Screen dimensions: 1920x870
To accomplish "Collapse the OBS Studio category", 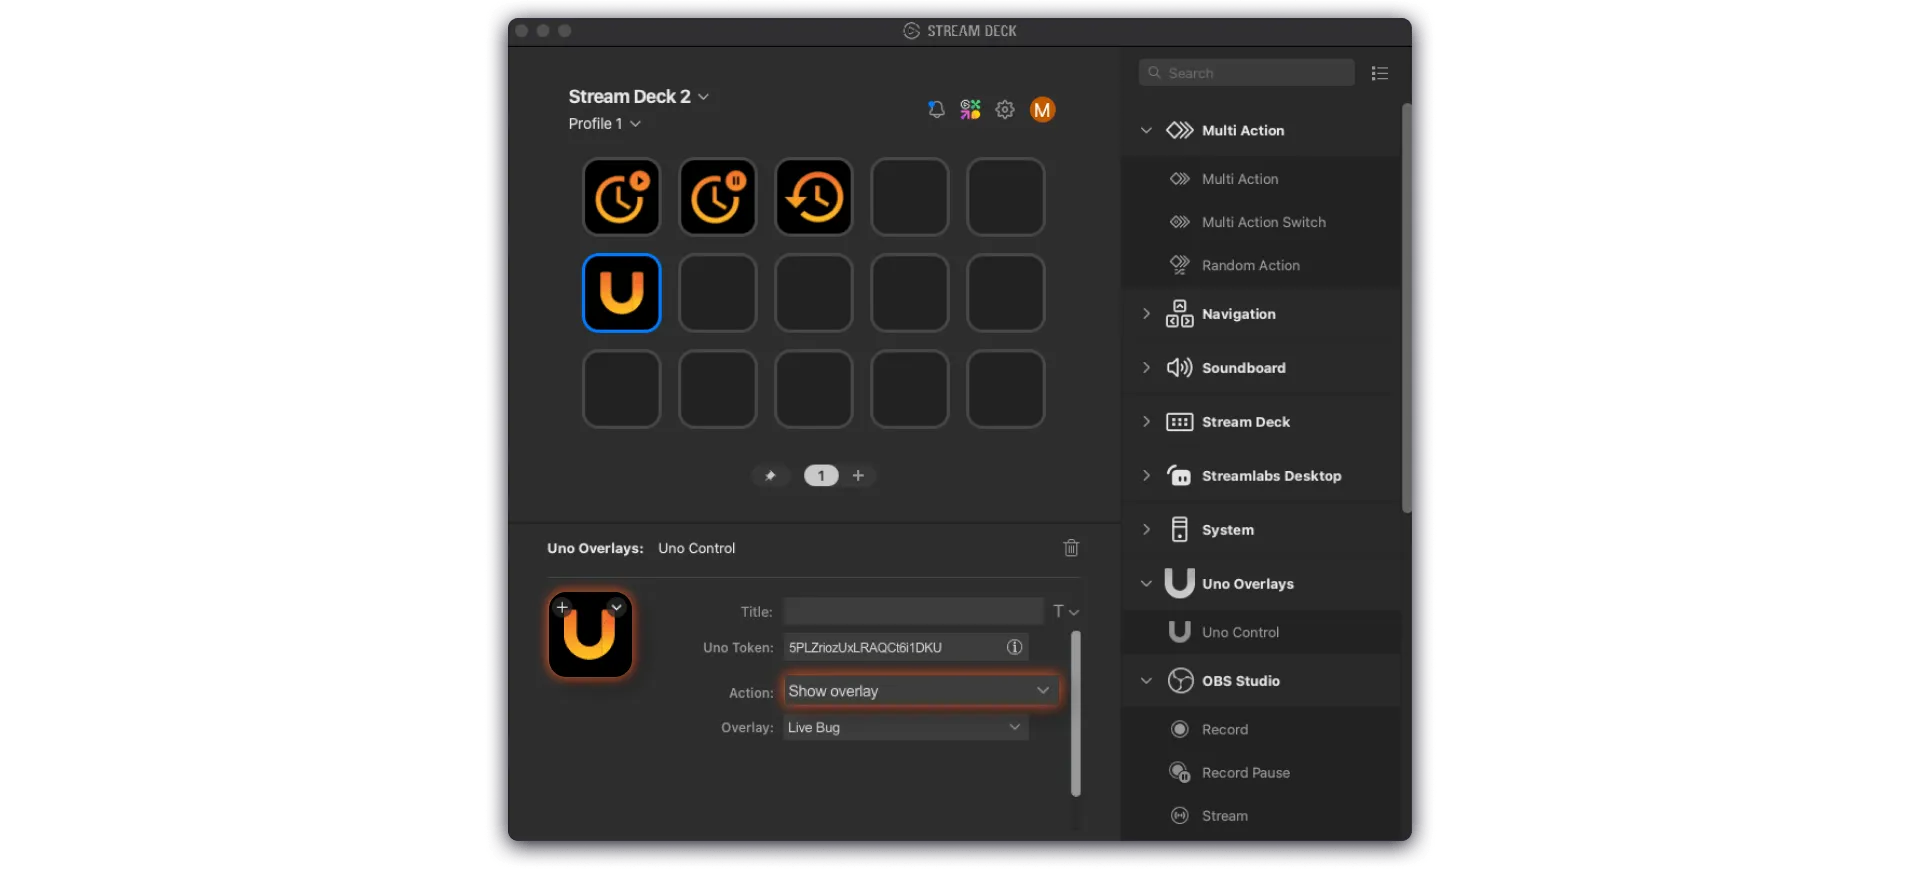I will pos(1146,681).
